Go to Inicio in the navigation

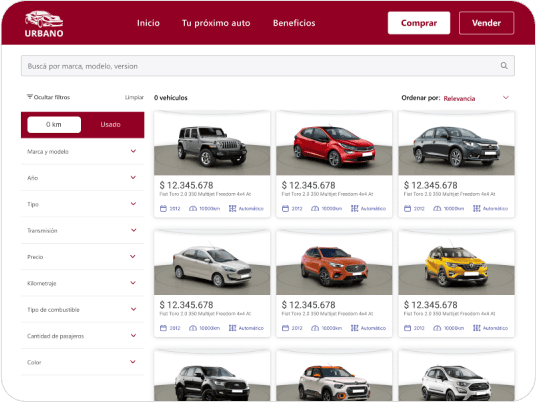[x=148, y=23]
